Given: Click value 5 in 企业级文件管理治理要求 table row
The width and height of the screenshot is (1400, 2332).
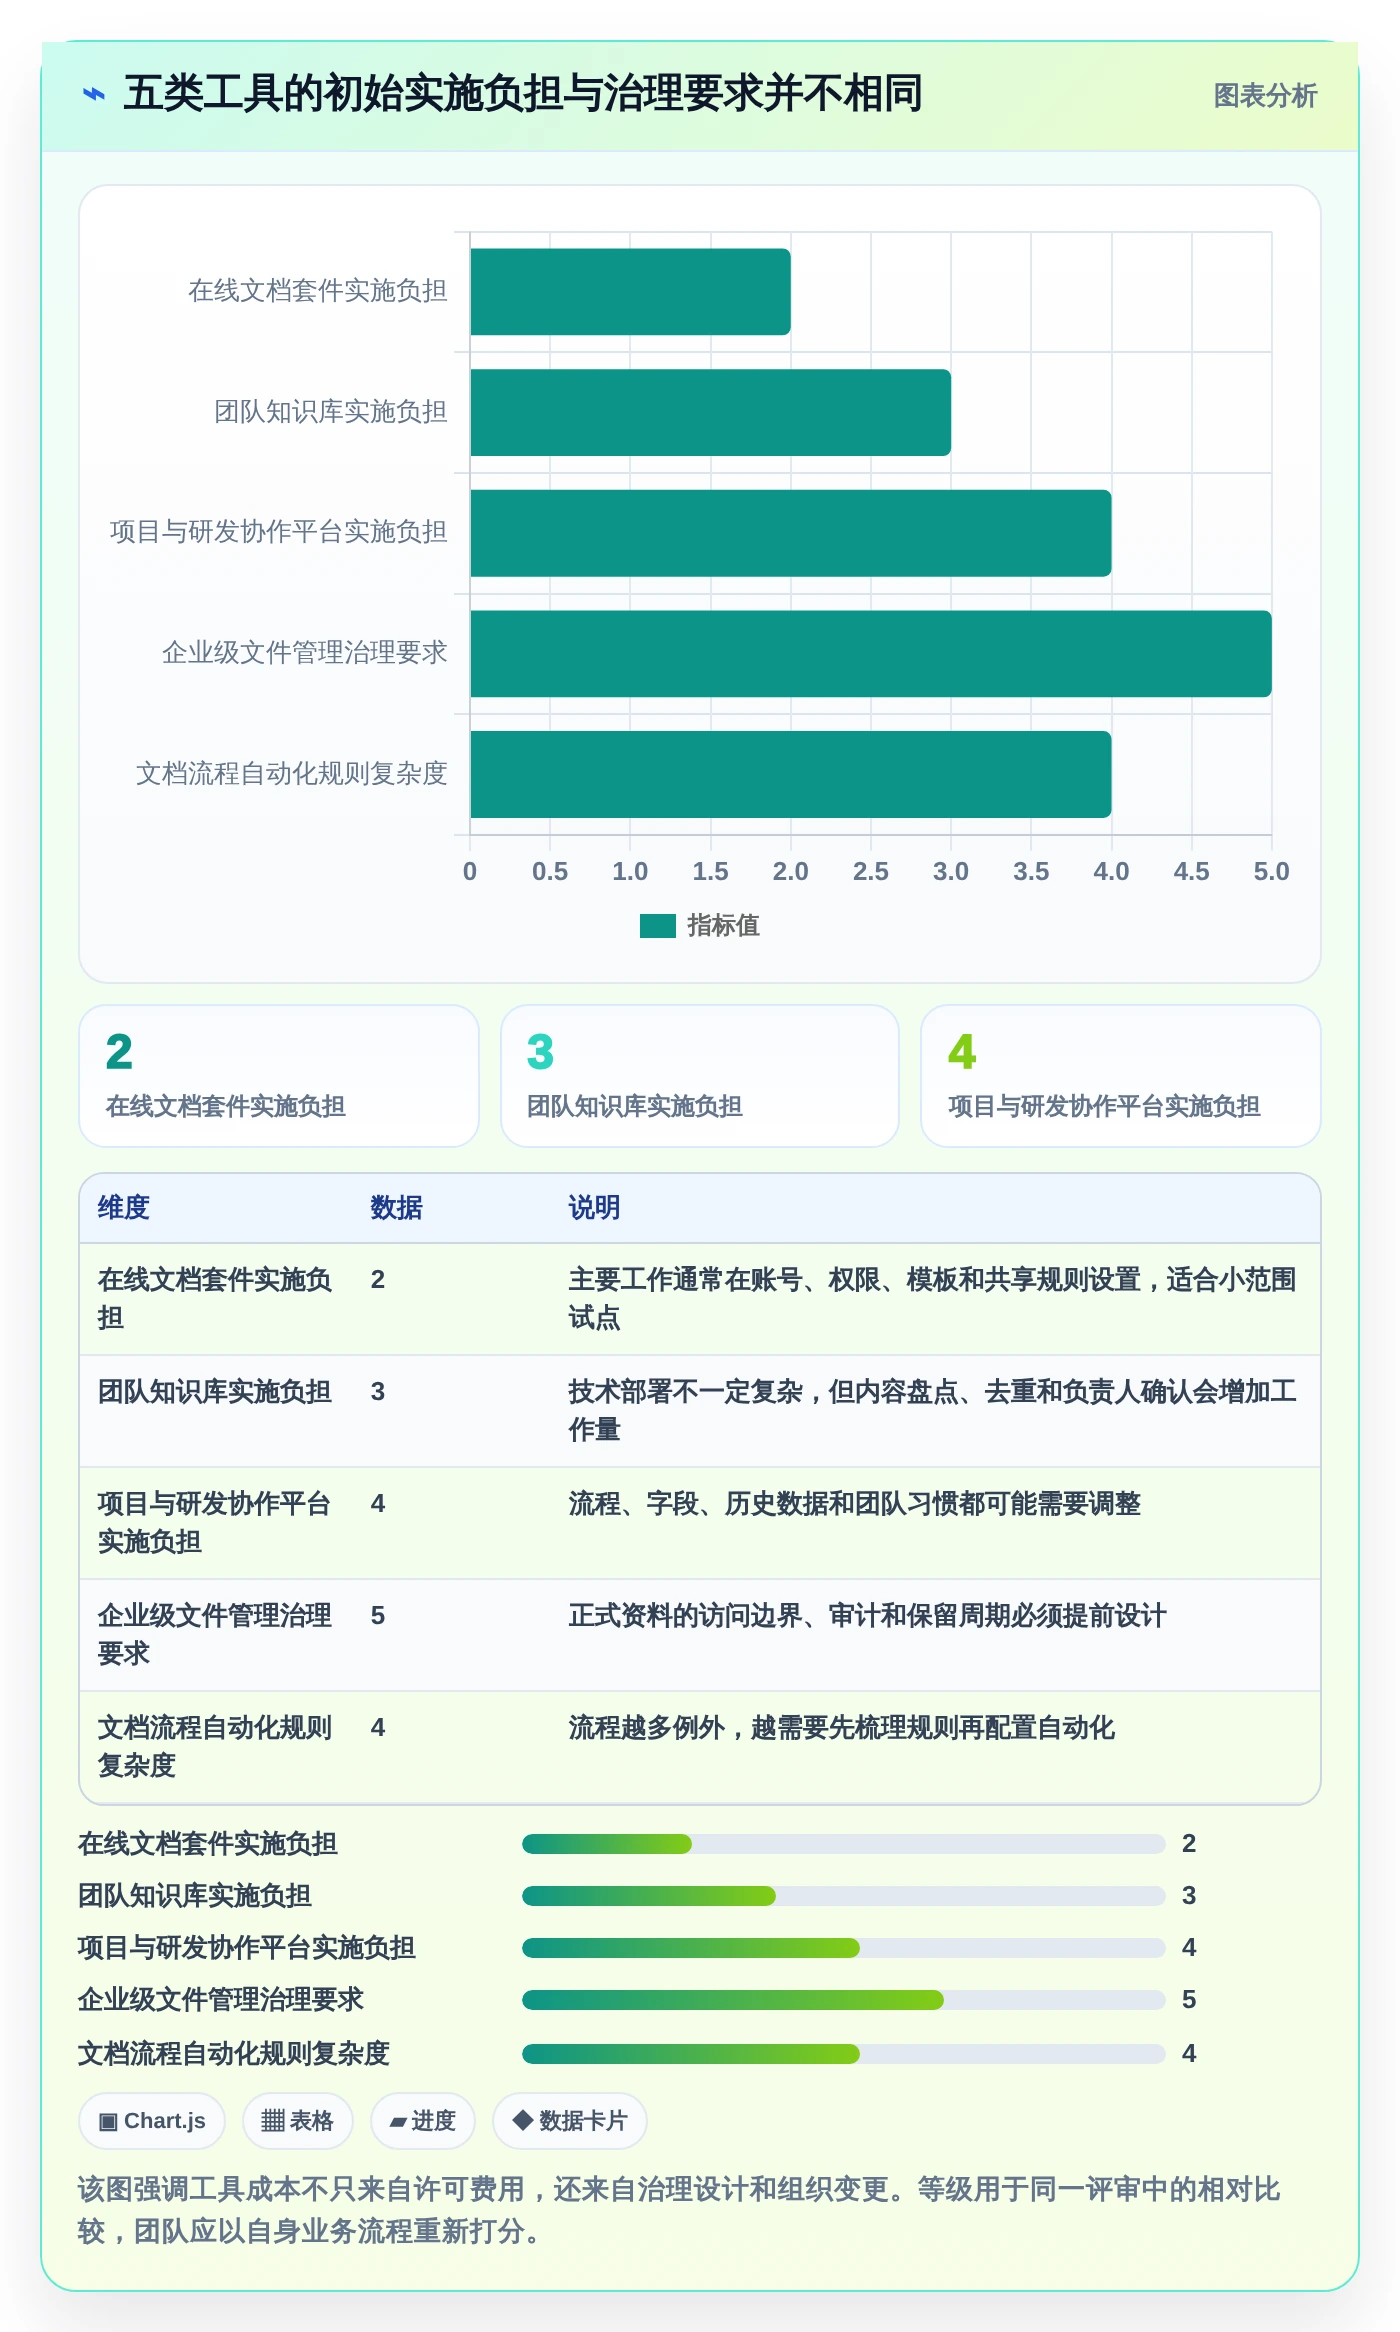Looking at the screenshot, I should (378, 1616).
